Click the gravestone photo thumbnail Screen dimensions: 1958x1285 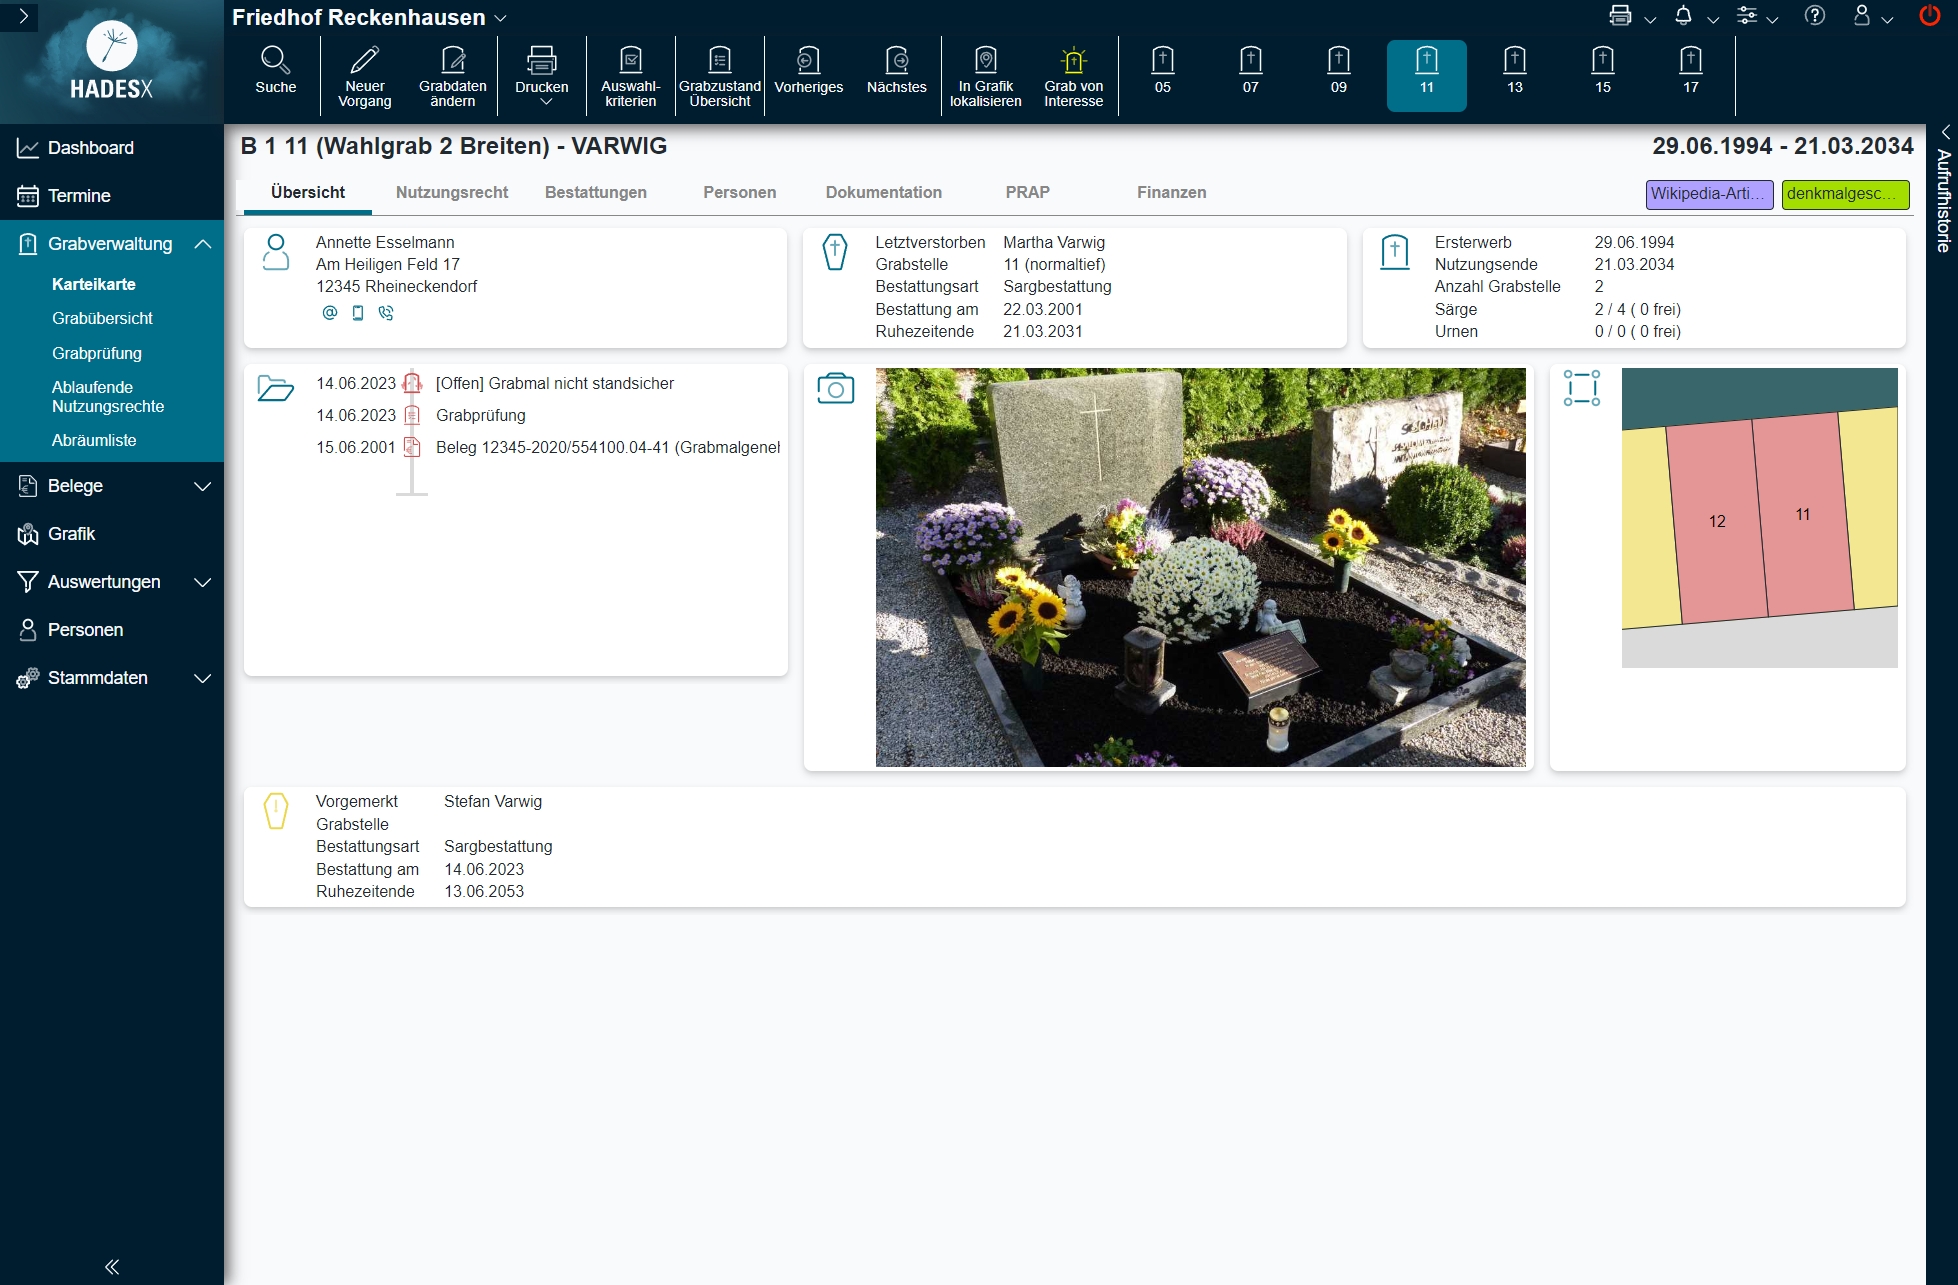point(1200,567)
